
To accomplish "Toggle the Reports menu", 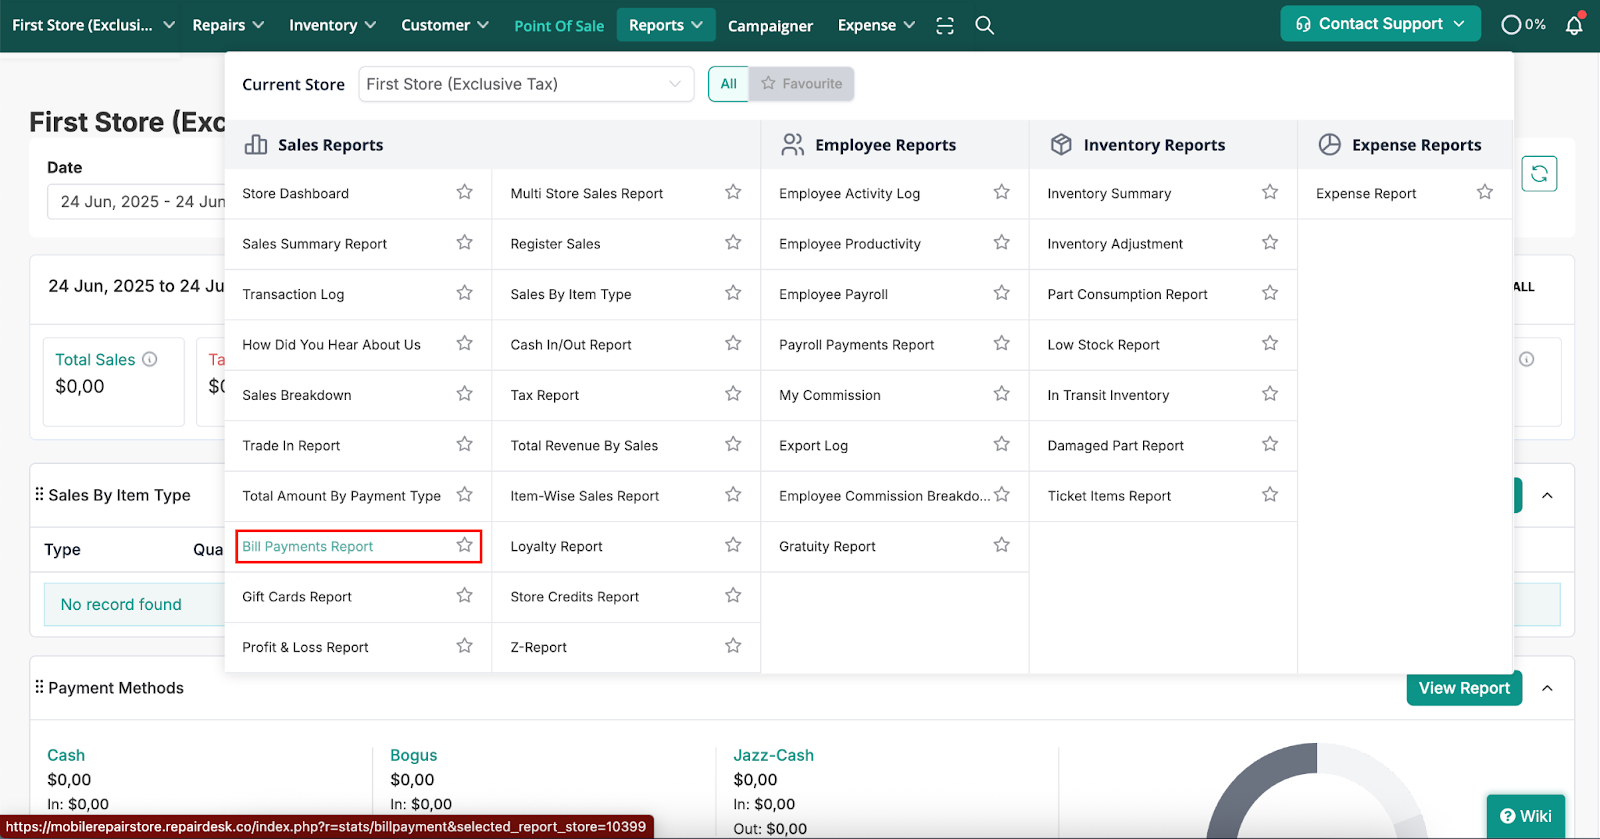I will pos(665,25).
